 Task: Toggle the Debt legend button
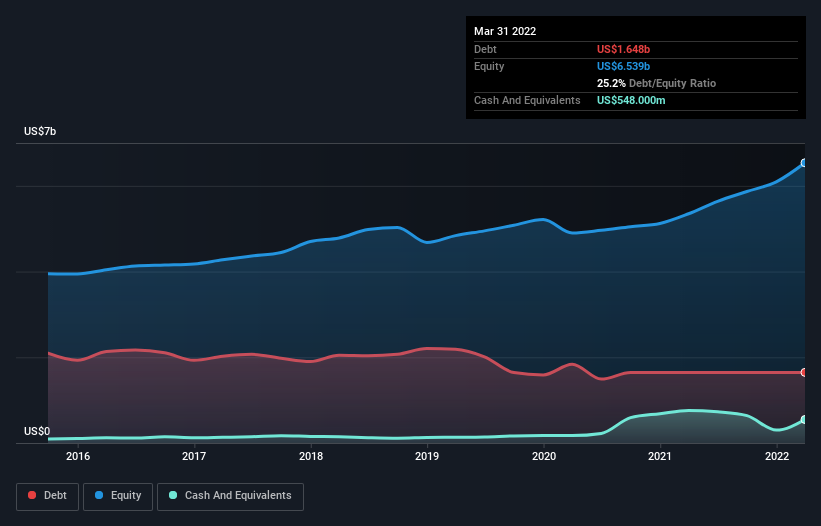pyautogui.click(x=48, y=496)
